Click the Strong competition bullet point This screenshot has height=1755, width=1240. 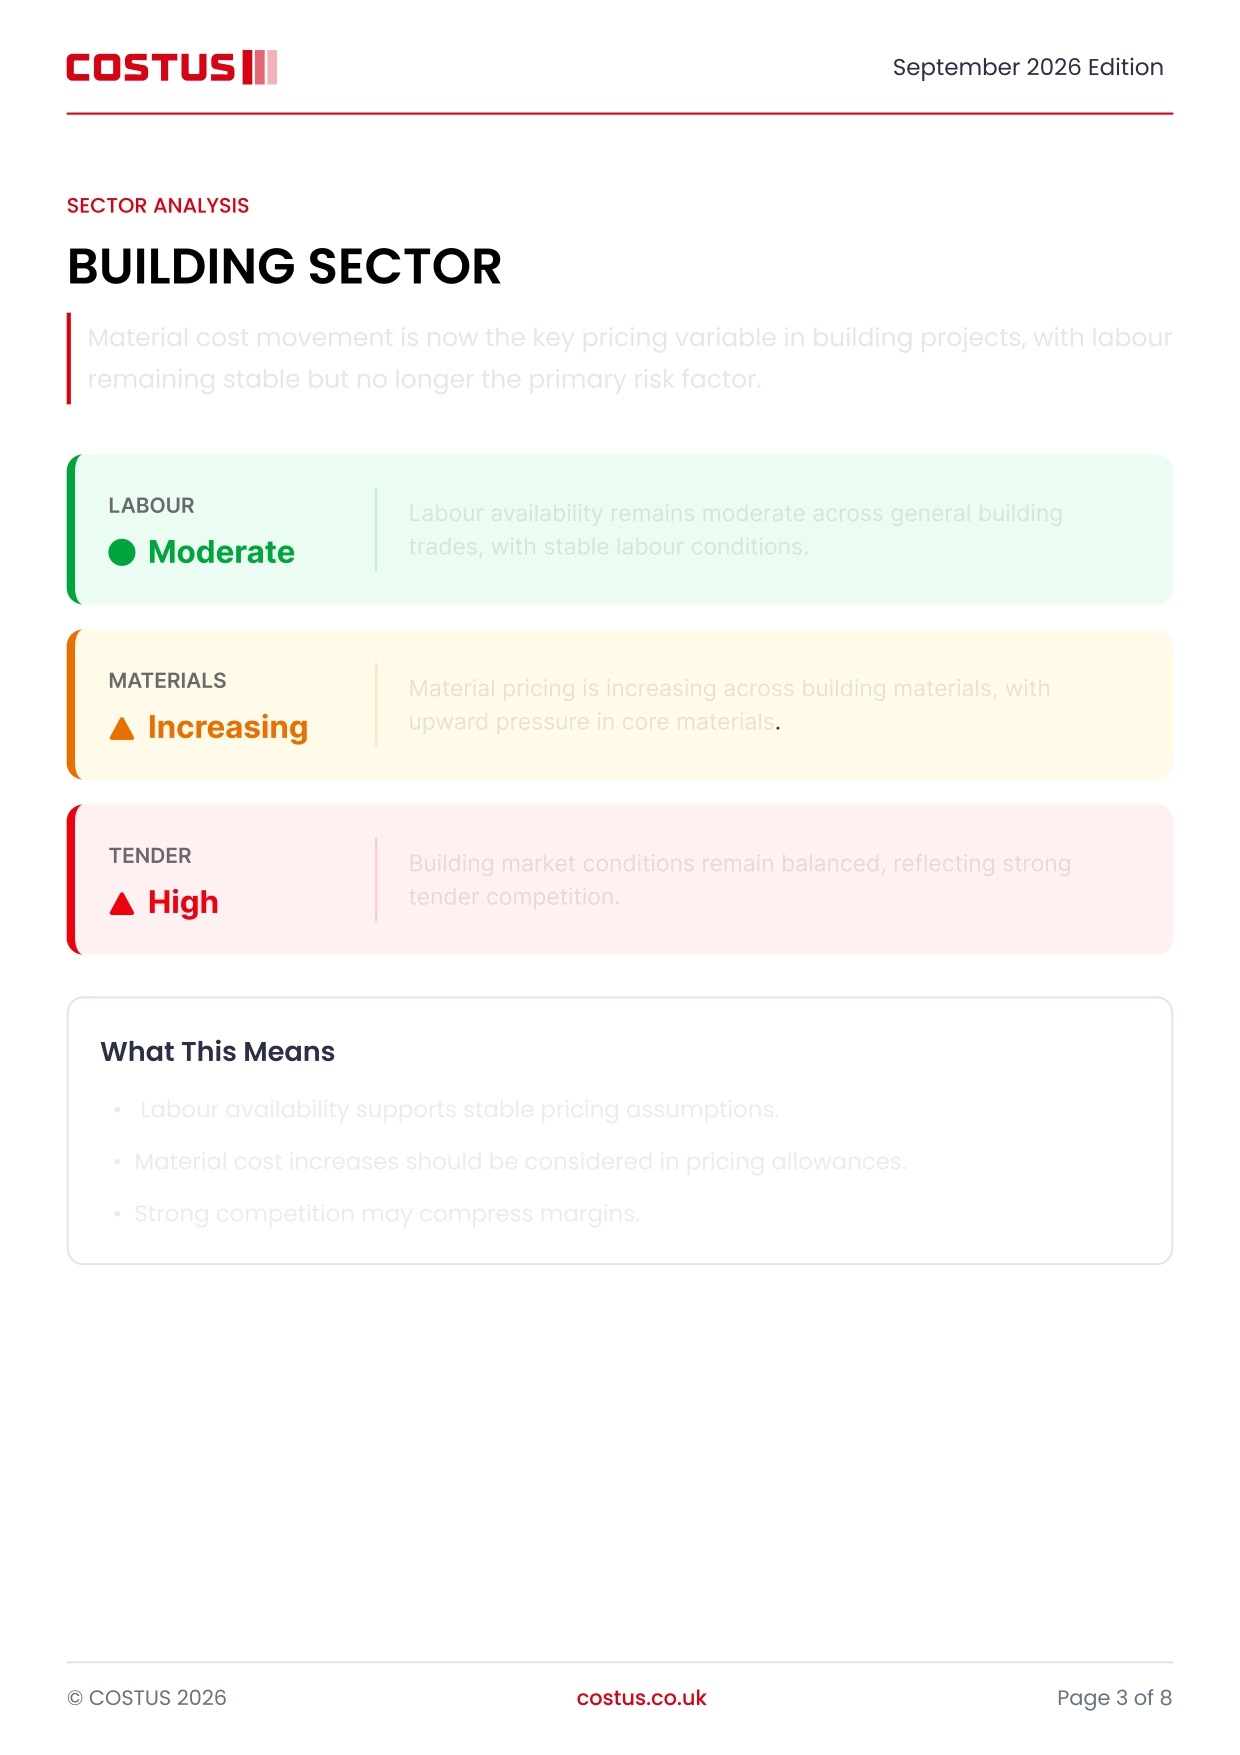coord(387,1213)
